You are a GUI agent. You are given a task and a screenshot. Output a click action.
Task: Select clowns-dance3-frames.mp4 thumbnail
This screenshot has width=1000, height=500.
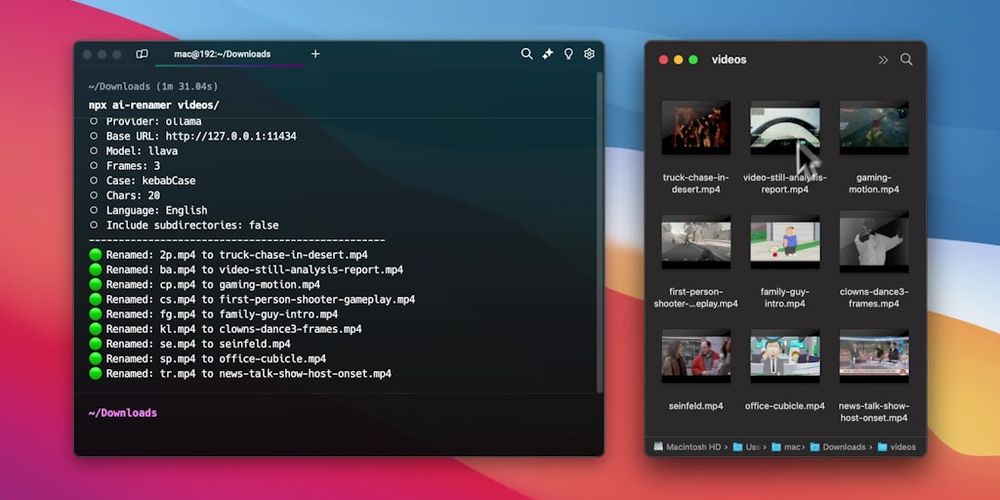tap(874, 242)
